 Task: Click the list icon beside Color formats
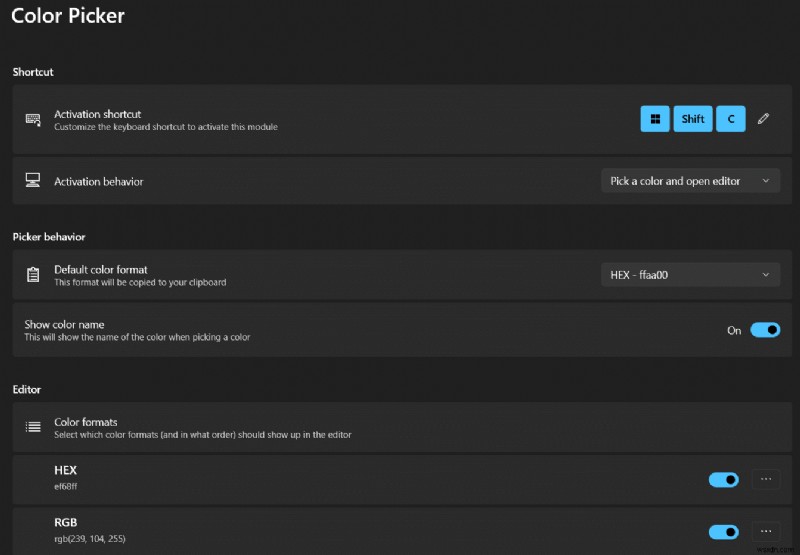point(33,426)
